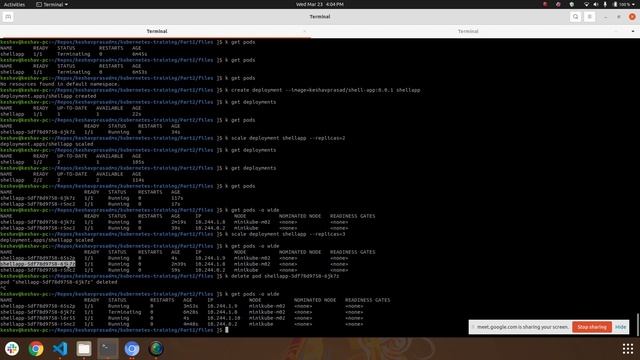Click the 'k create deployment' command line

click(x=322, y=90)
